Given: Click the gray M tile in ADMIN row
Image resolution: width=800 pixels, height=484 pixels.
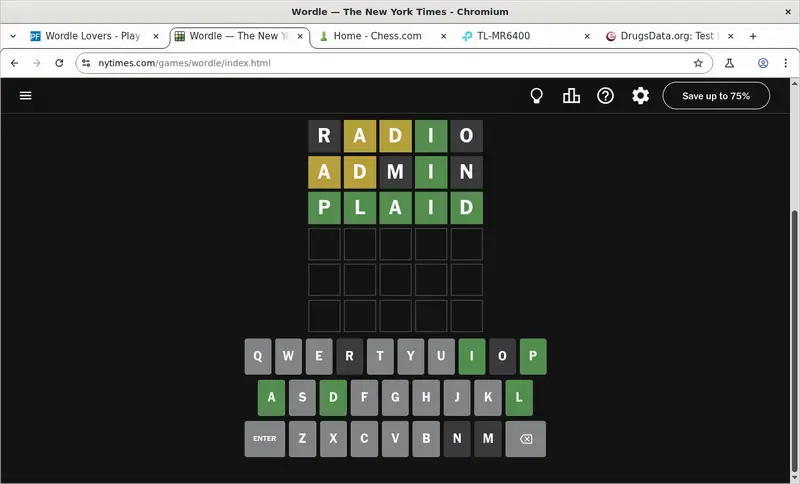Looking at the screenshot, I should [x=395, y=172].
